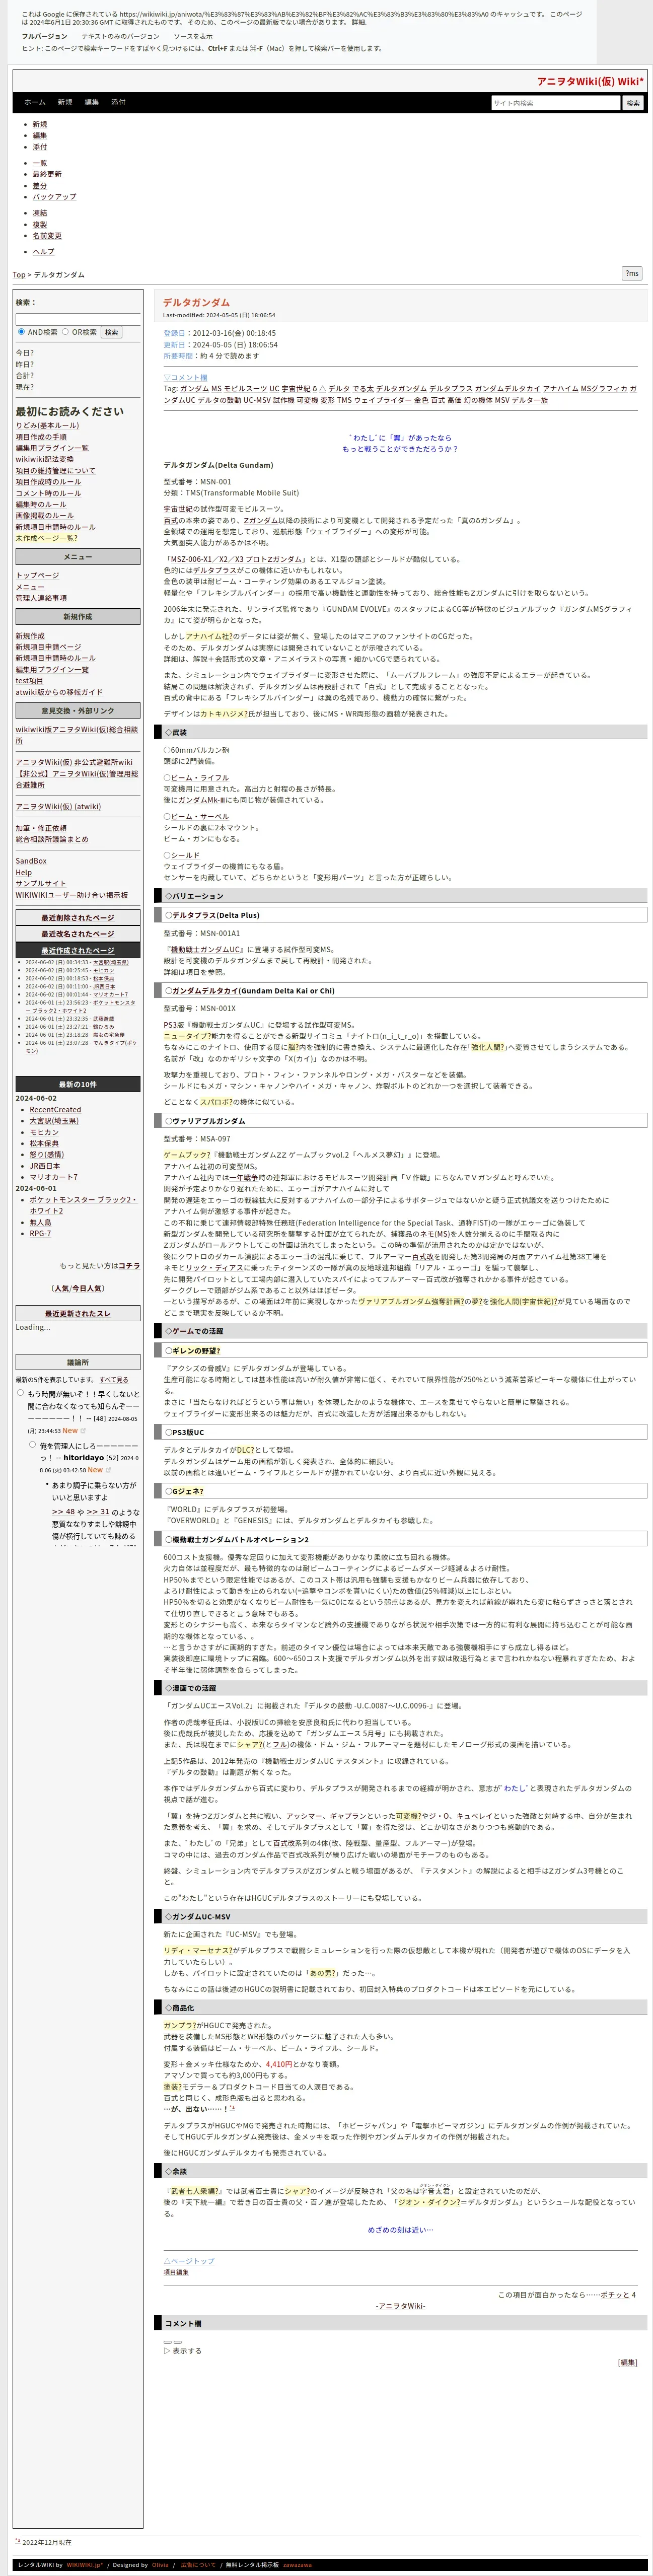
Task: Toggle the 最新の10件 sidebar header
Action: click(x=78, y=1084)
